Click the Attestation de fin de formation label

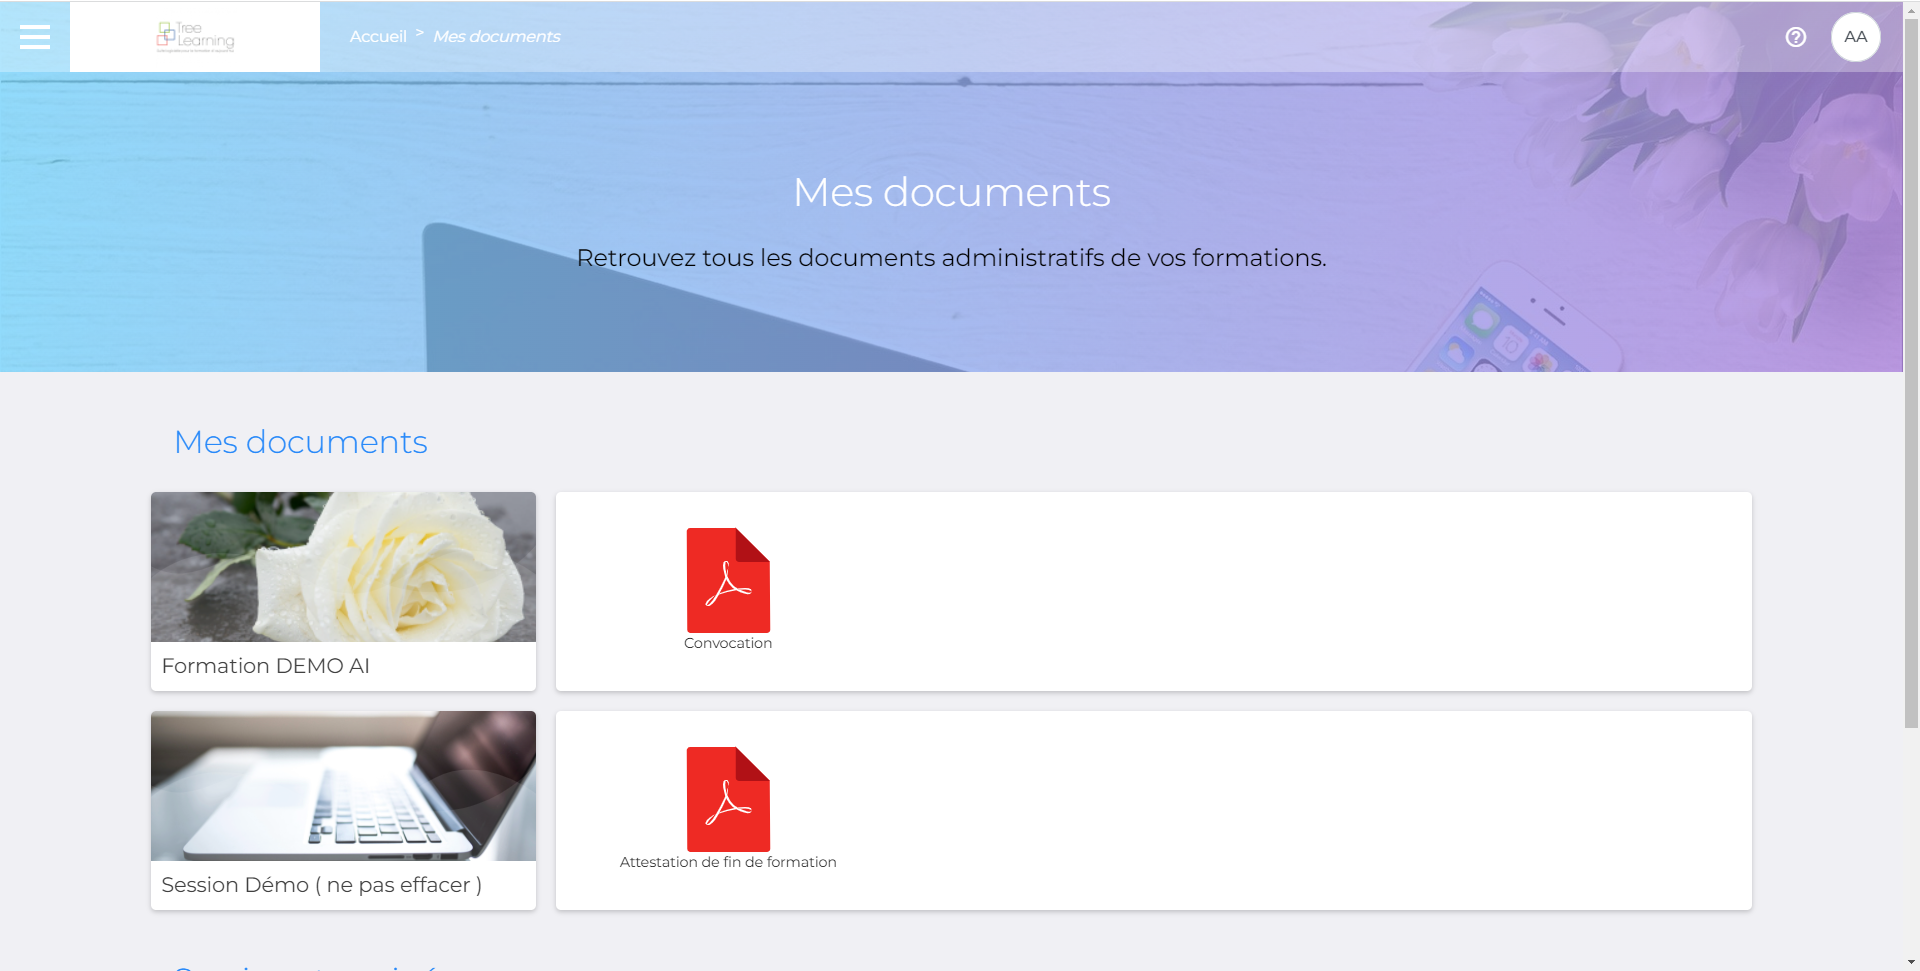pos(728,861)
